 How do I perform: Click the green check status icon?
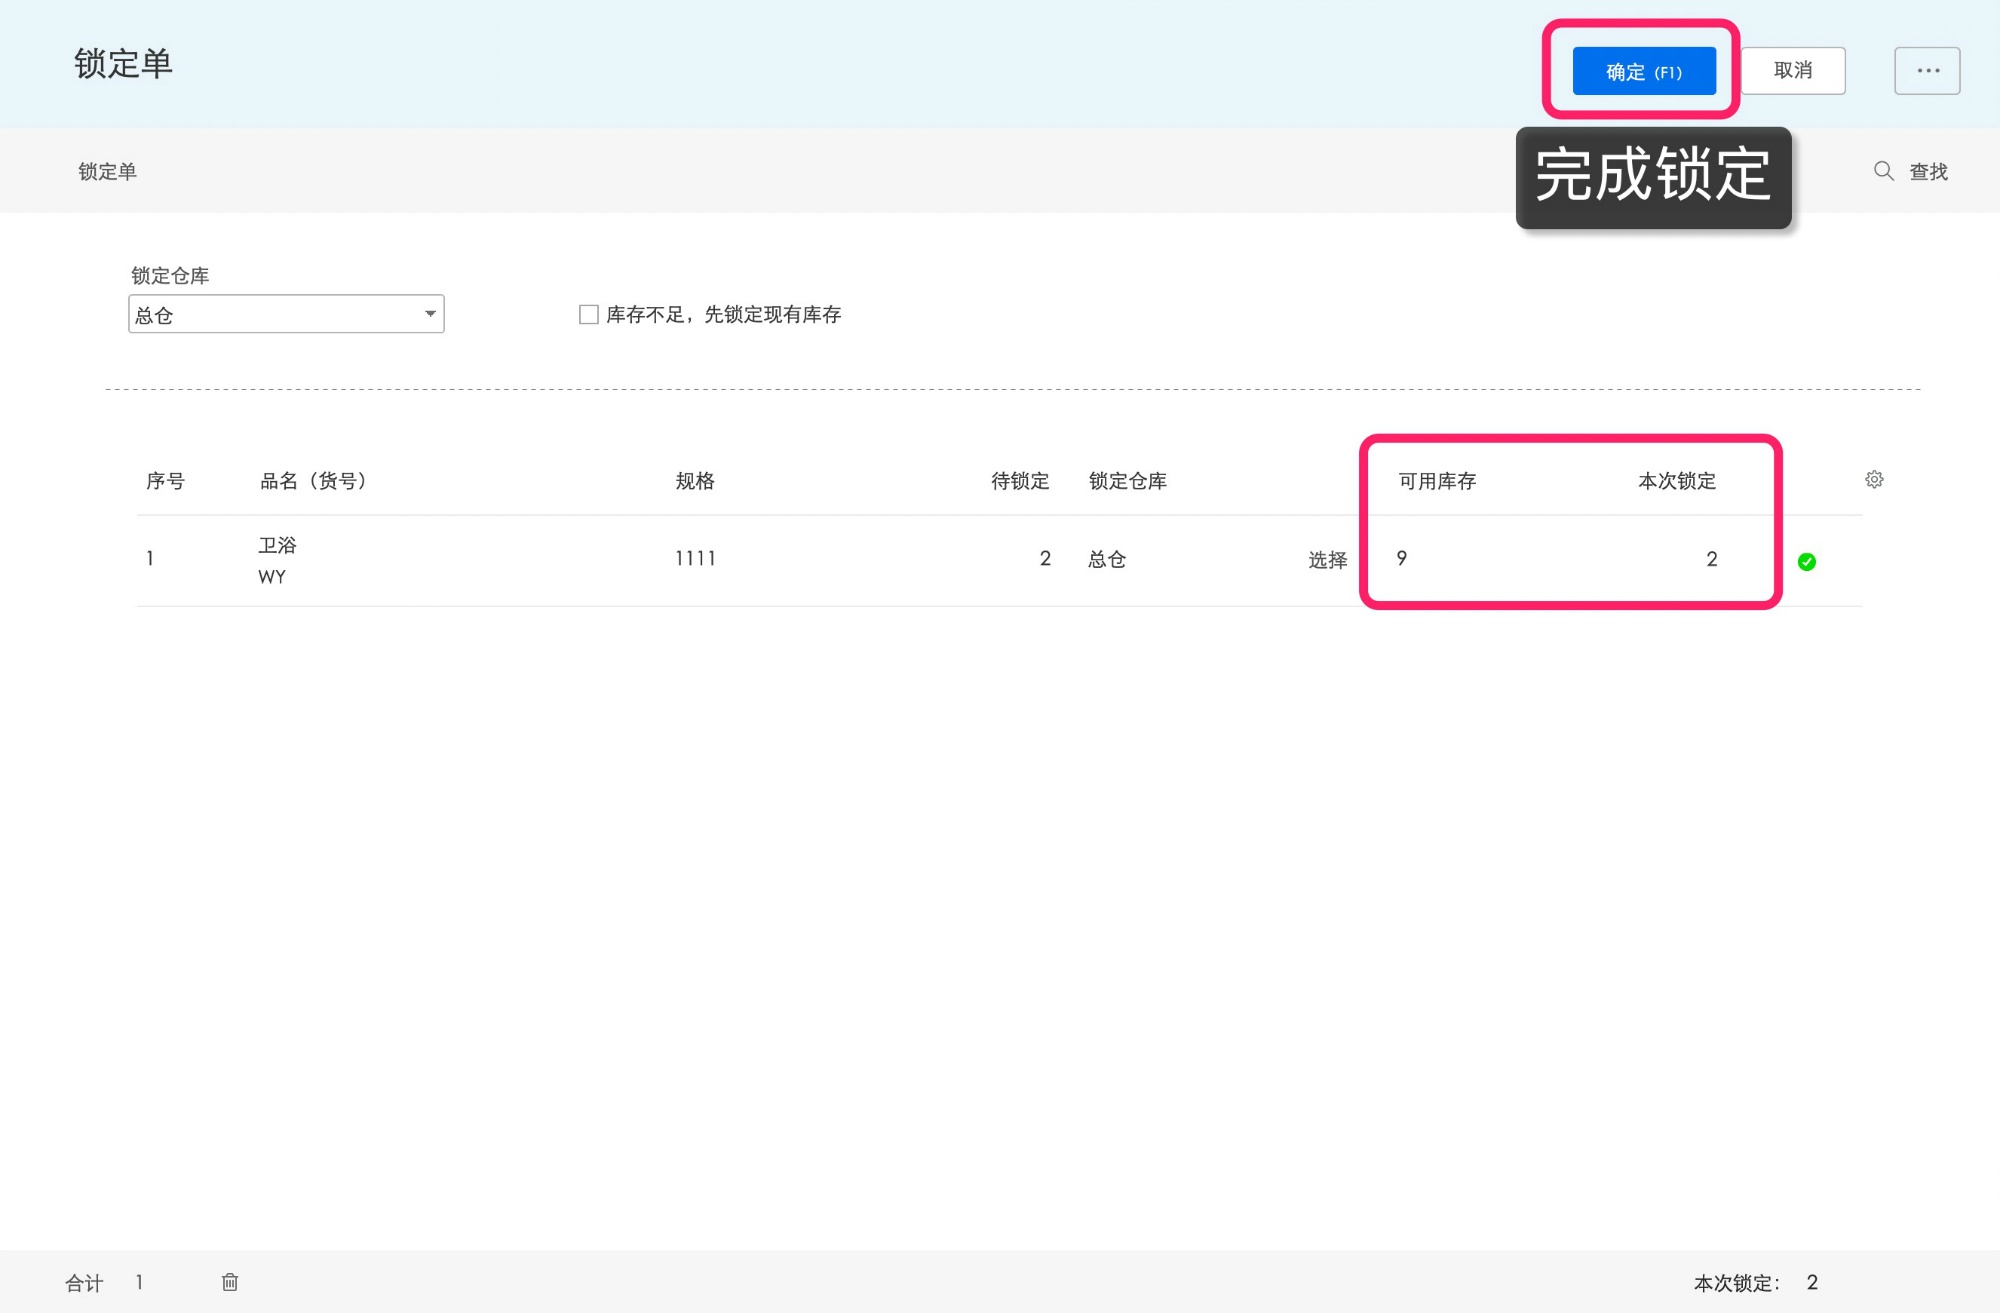(x=1807, y=562)
